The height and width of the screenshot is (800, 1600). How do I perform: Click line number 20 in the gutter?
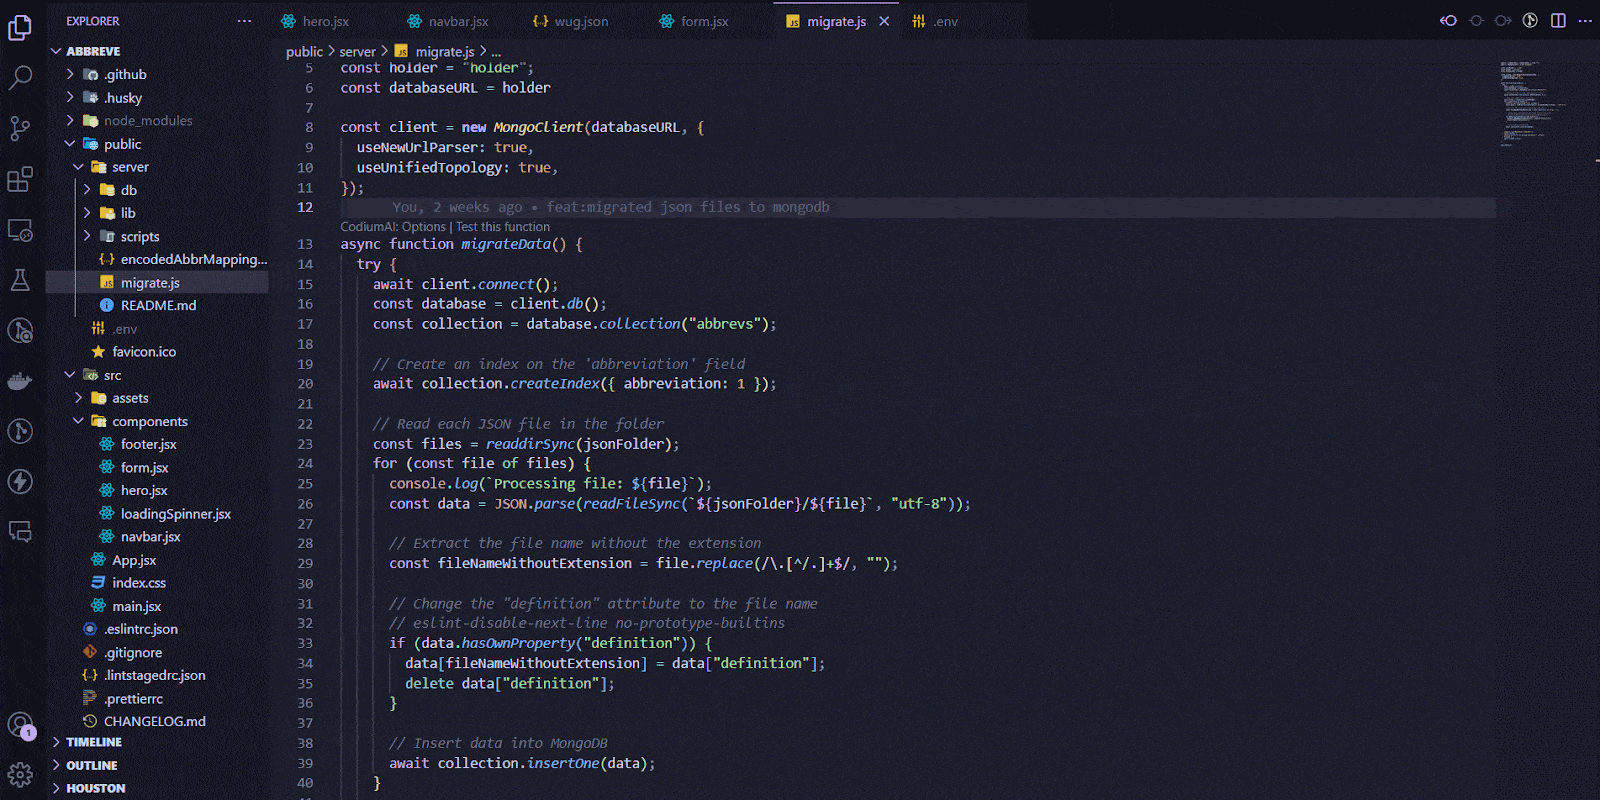(x=305, y=384)
